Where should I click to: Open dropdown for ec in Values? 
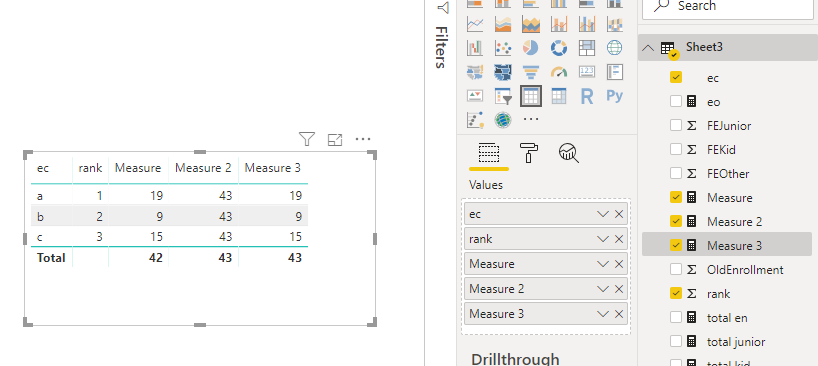tap(603, 214)
